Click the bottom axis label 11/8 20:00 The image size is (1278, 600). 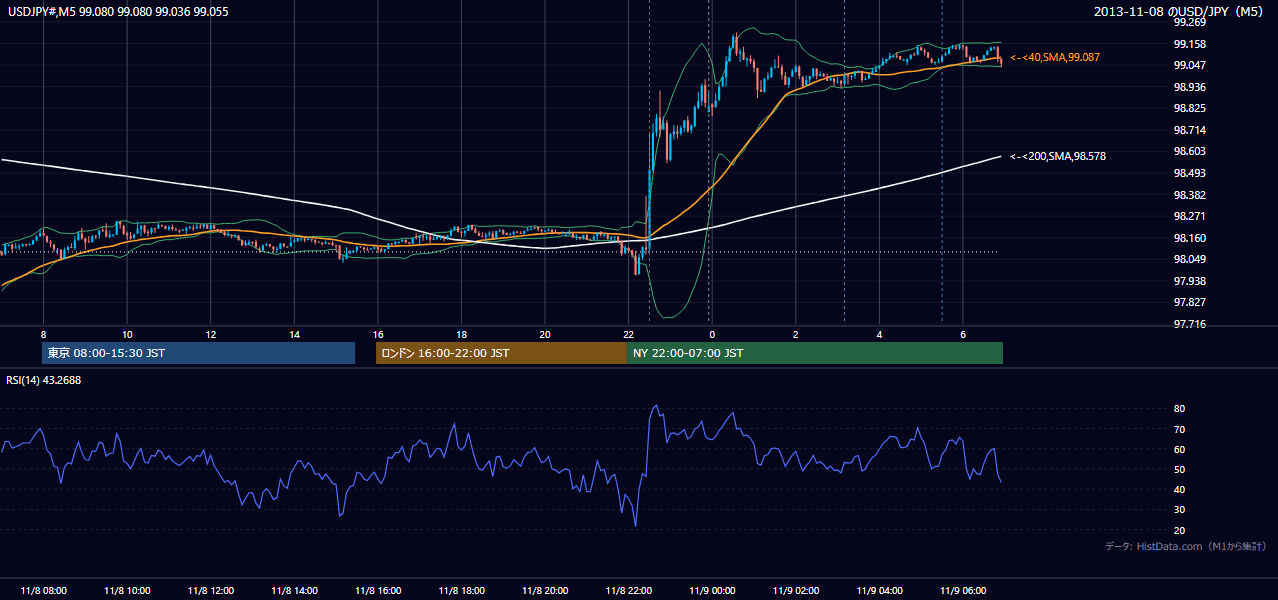coord(545,591)
